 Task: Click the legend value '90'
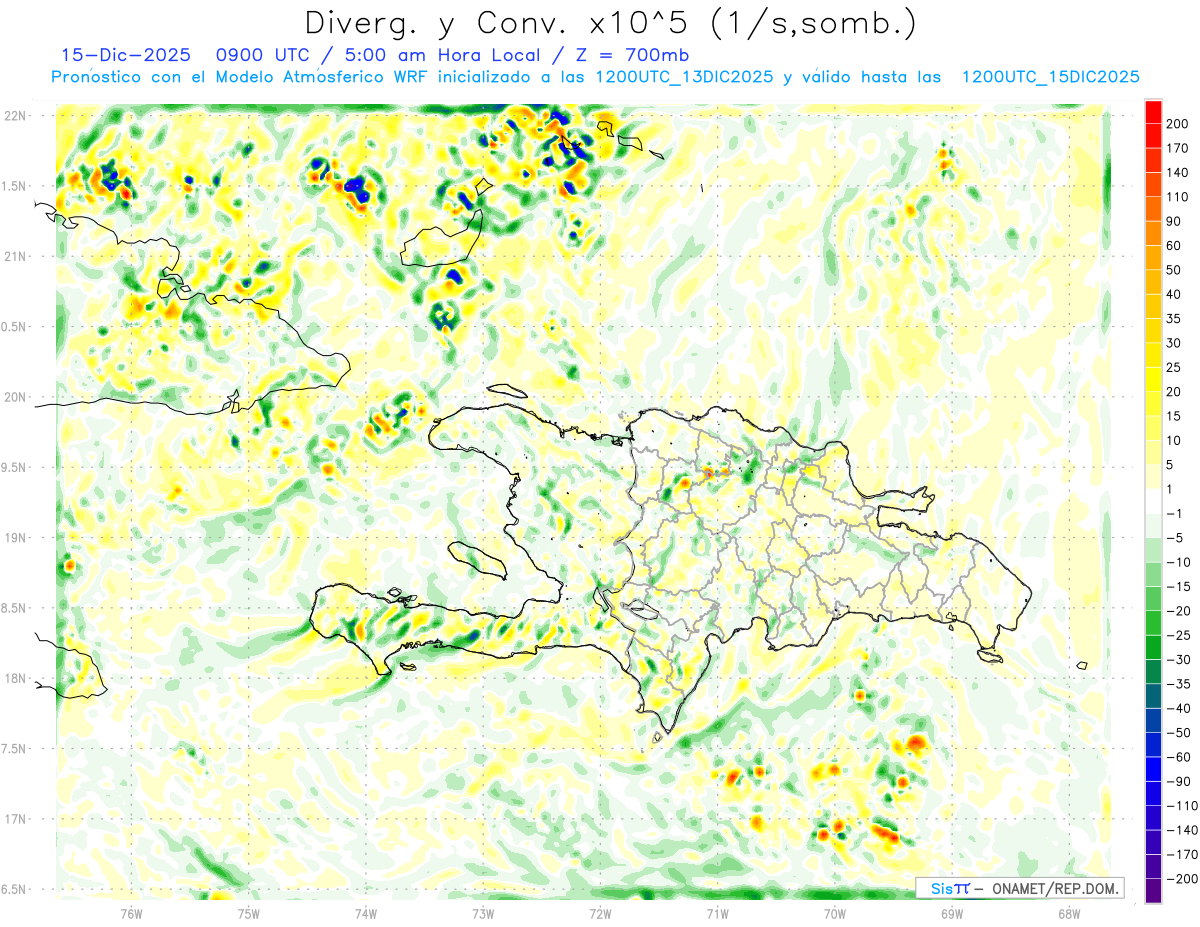click(x=1175, y=220)
